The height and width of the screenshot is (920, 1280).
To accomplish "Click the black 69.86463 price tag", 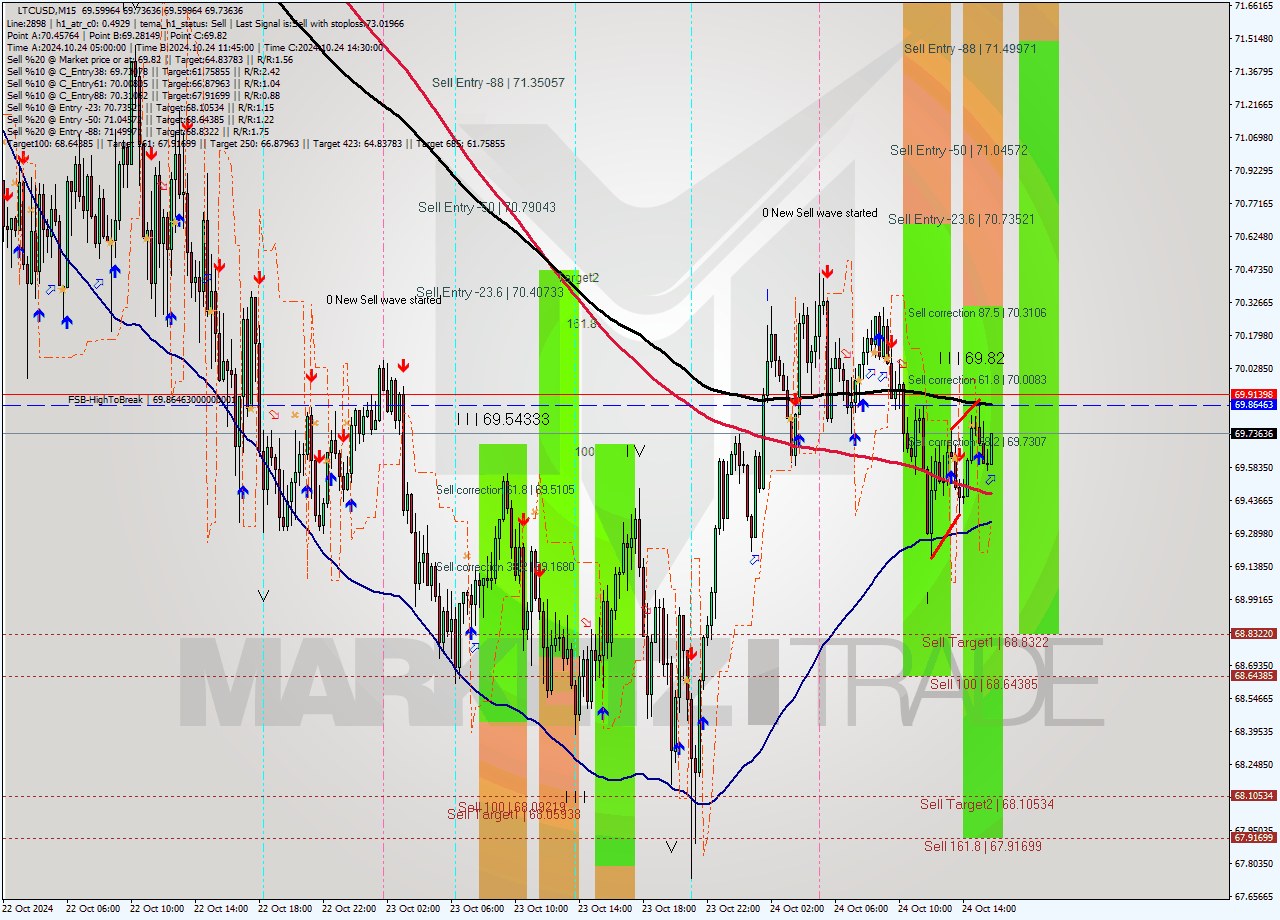I will coord(1254,405).
